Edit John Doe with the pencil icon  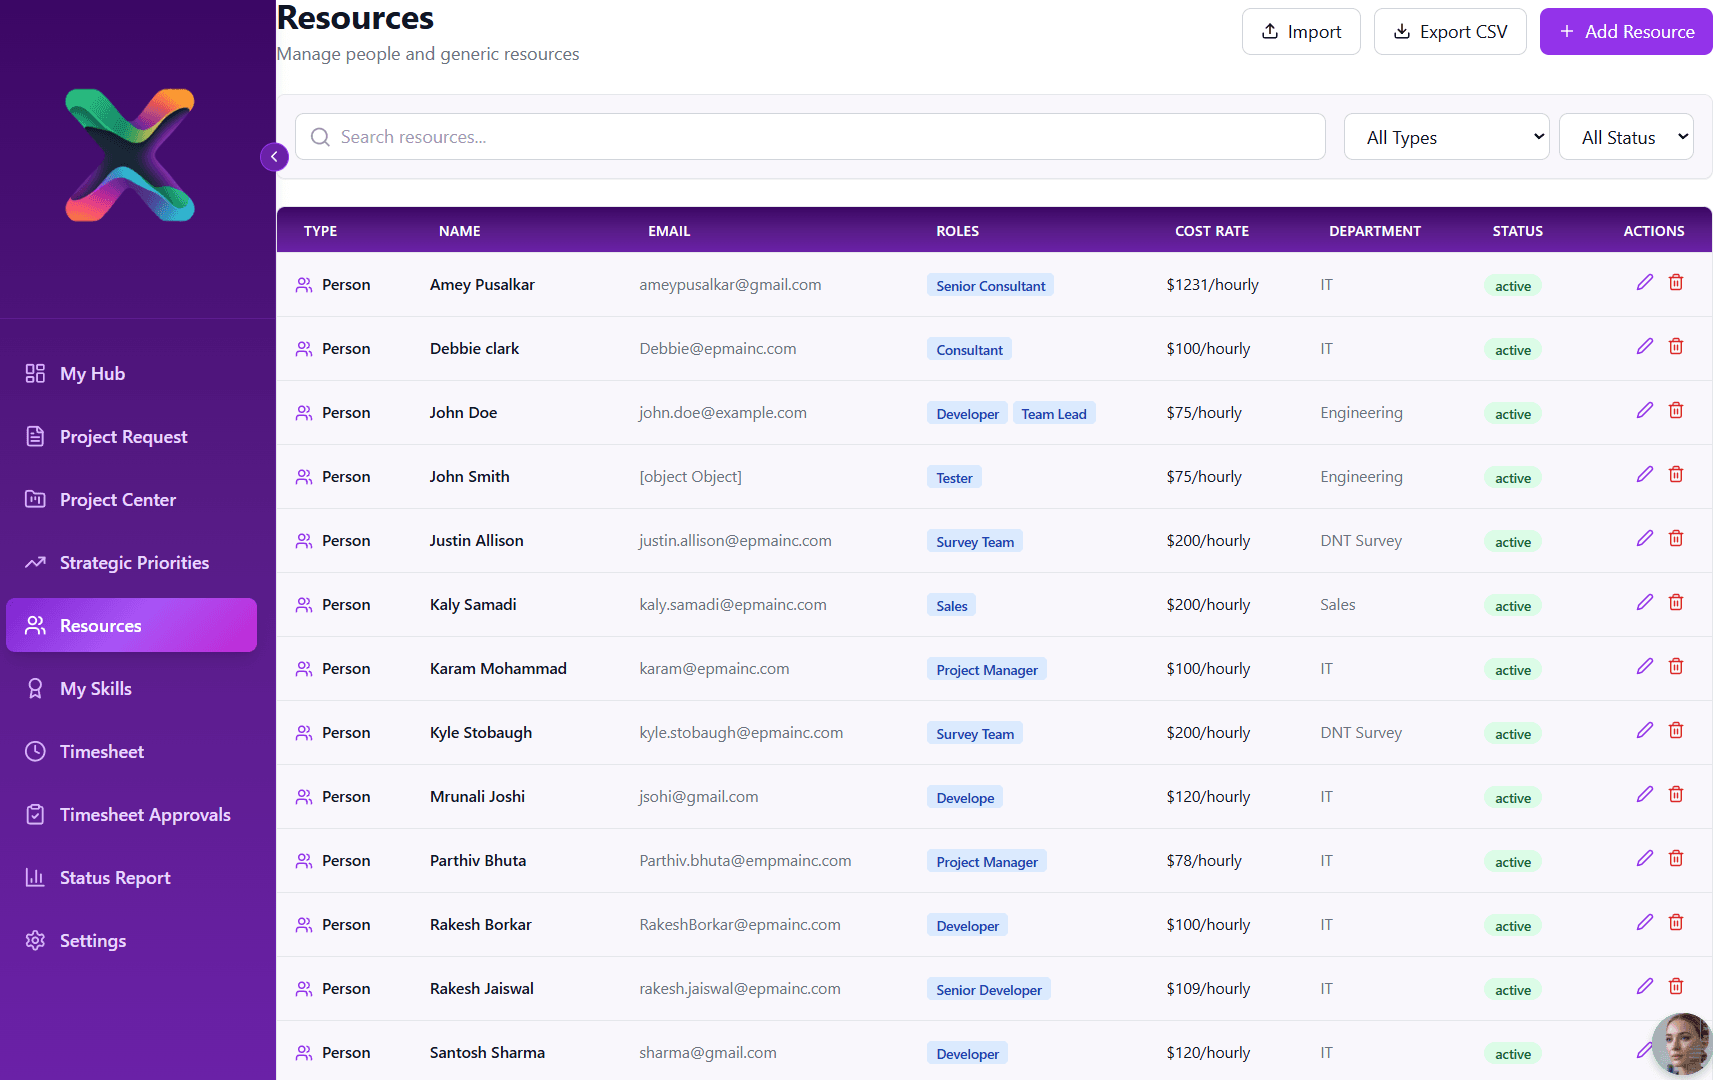tap(1644, 411)
